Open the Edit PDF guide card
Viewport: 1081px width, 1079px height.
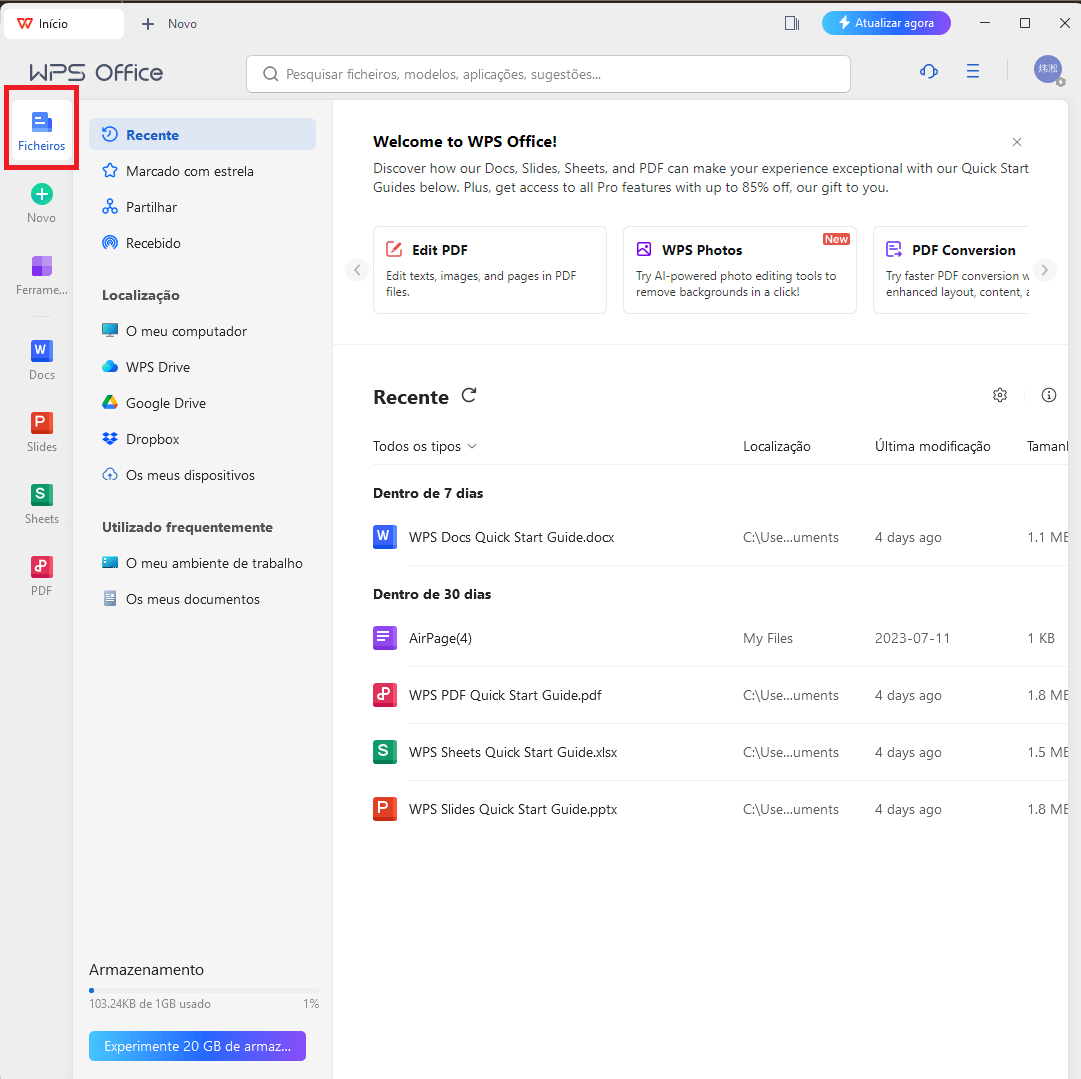(489, 270)
